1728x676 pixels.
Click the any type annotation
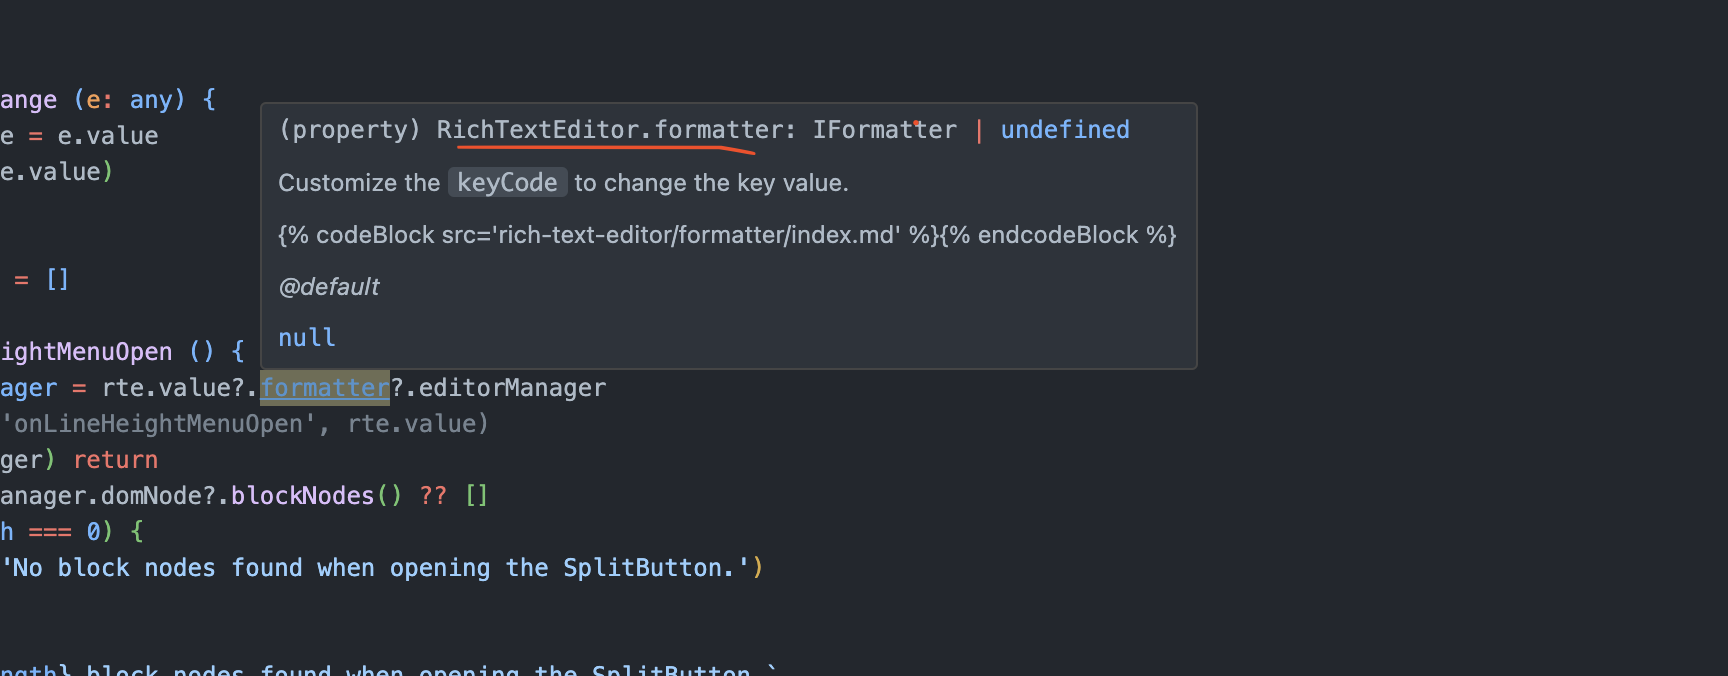tap(151, 100)
